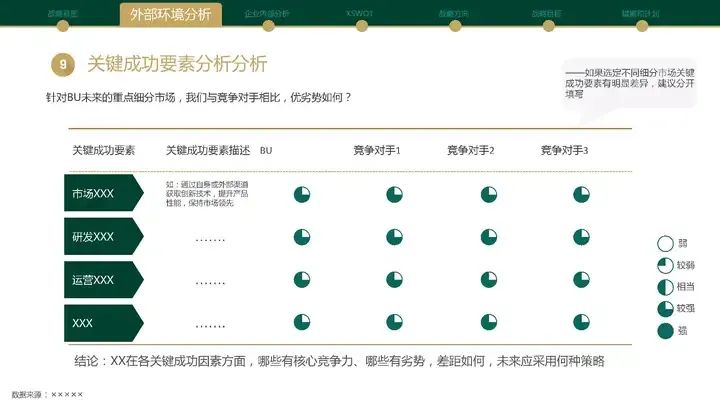Click the 运营XXX pie icon under 竞争对手1
This screenshot has height=405, width=720.
tap(394, 280)
